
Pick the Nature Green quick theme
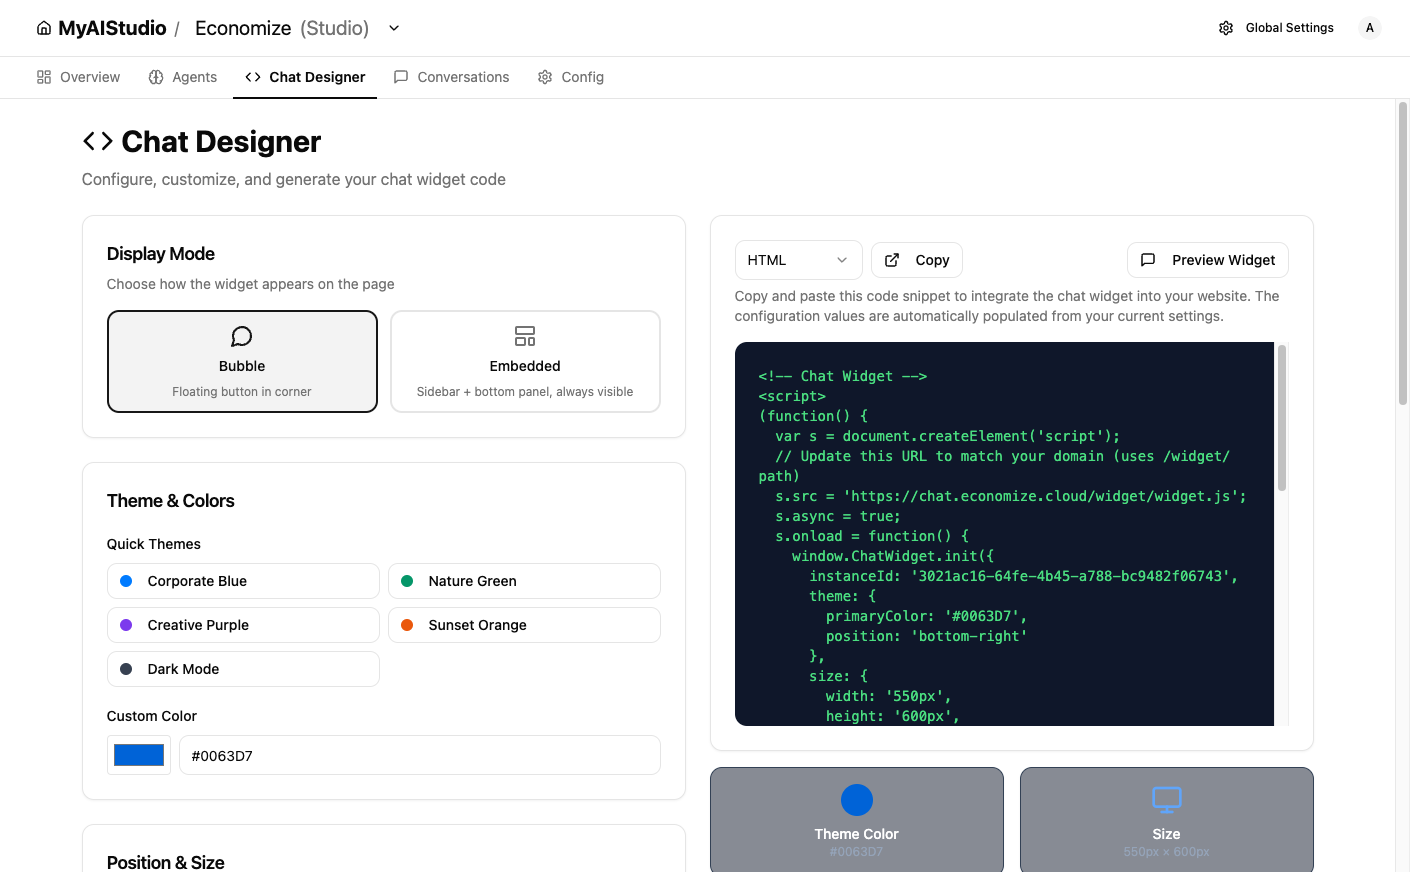pyautogui.click(x=524, y=581)
